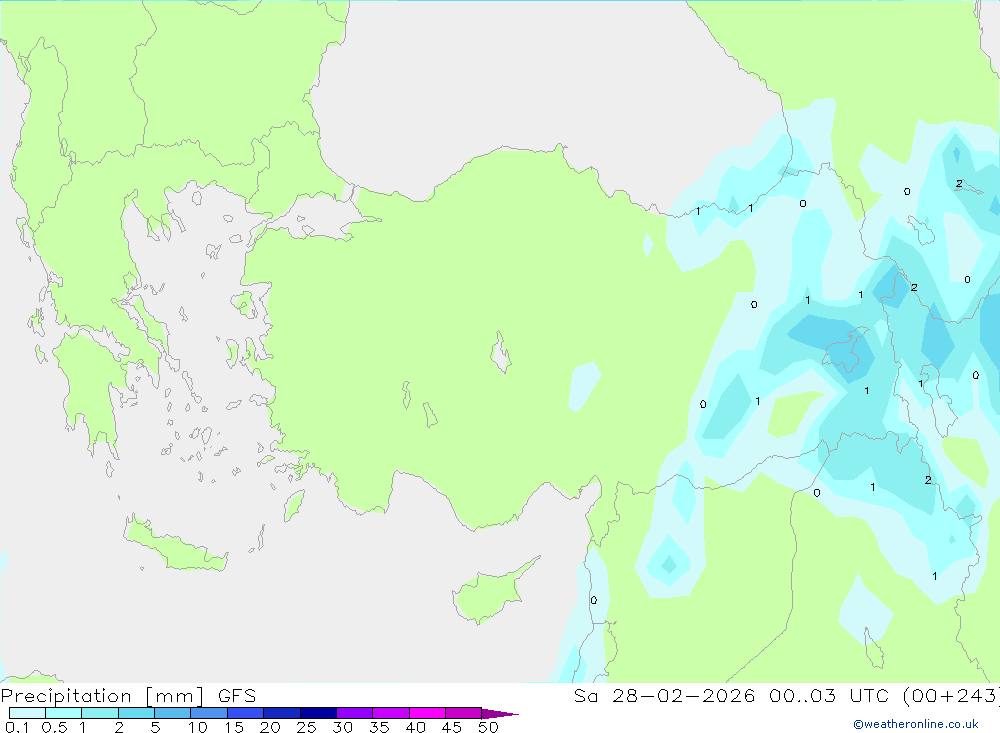Pick the 2–5 mm legend swatch
This screenshot has width=1000, height=733.
click(136, 713)
